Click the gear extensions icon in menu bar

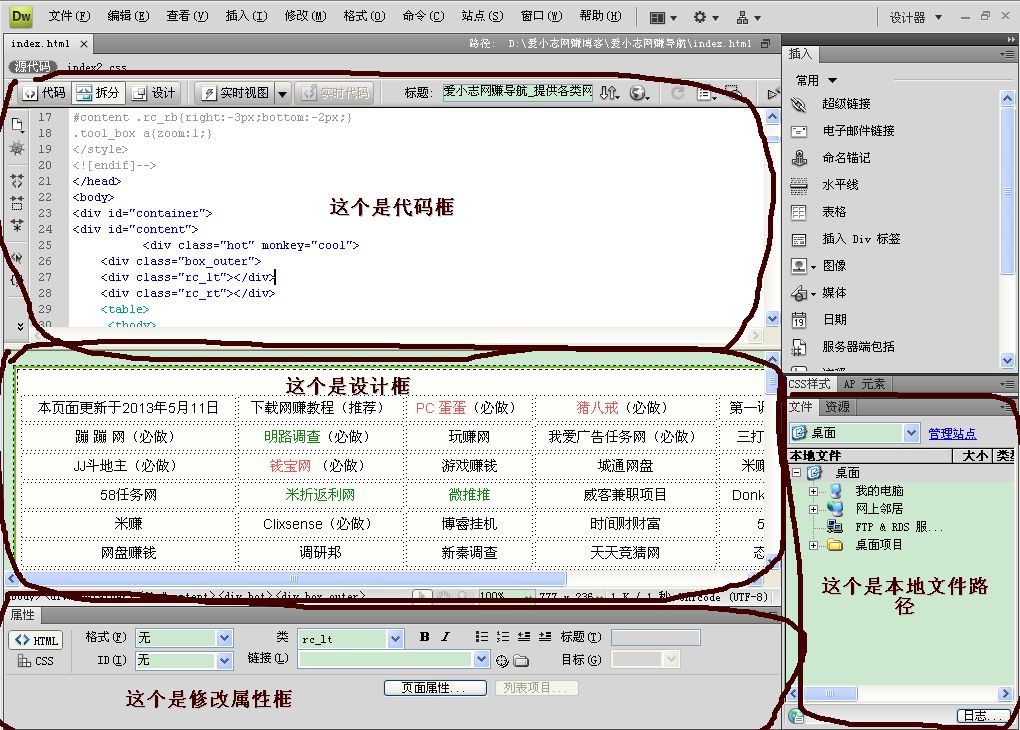click(705, 18)
